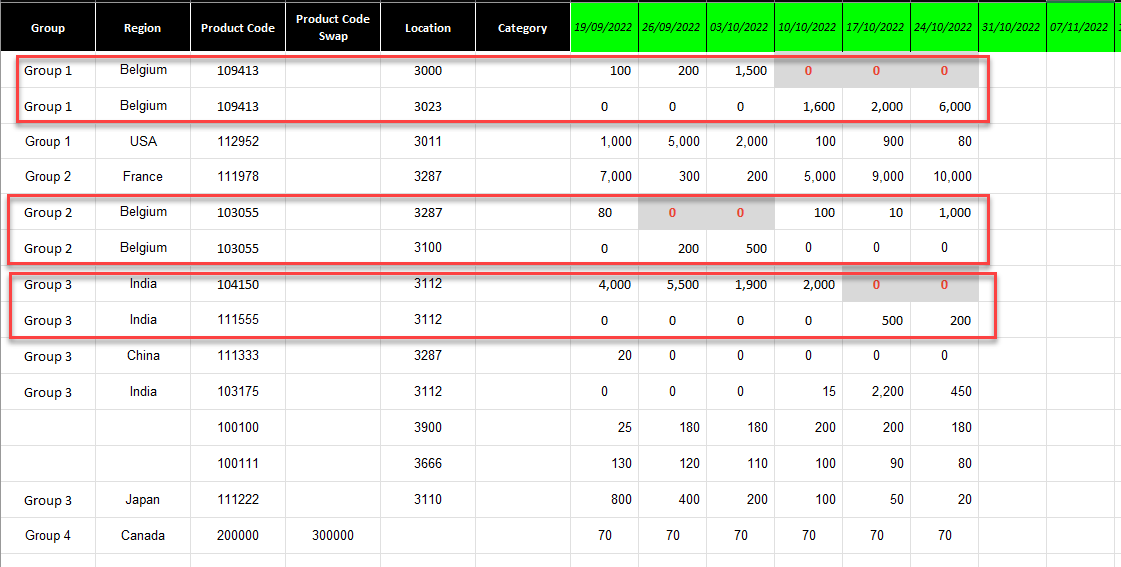This screenshot has width=1121, height=567.
Task: Click the Group 4 cell
Action: click(48, 535)
